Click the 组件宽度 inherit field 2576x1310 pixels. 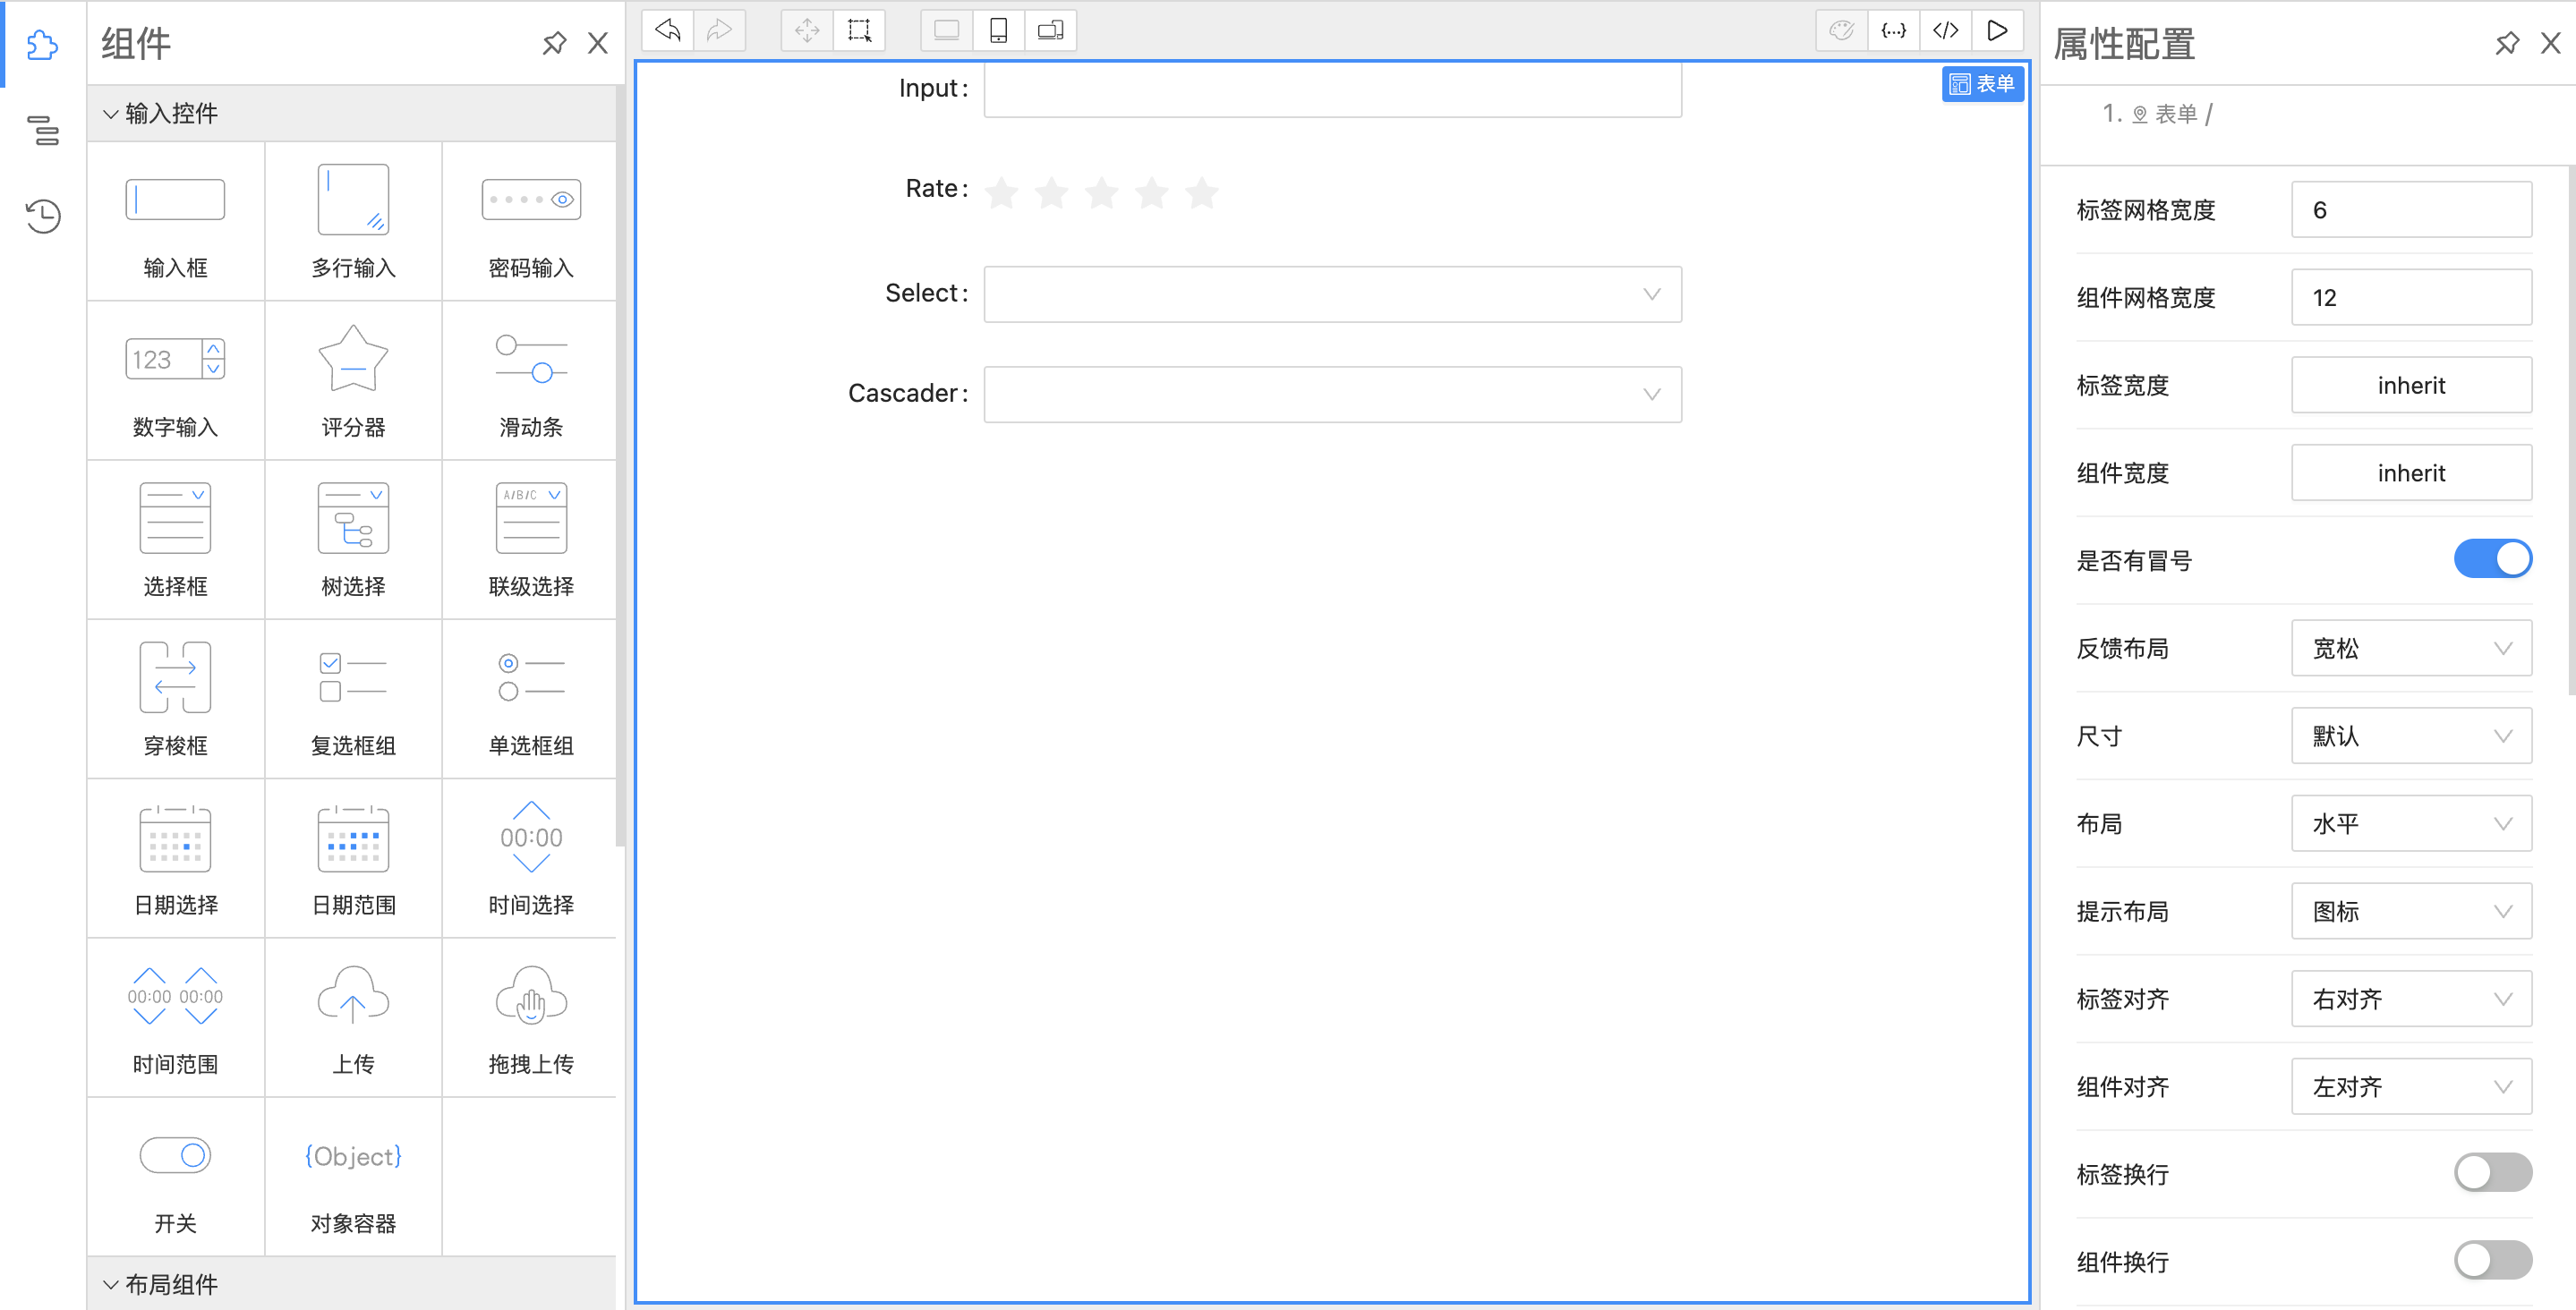(x=2411, y=473)
